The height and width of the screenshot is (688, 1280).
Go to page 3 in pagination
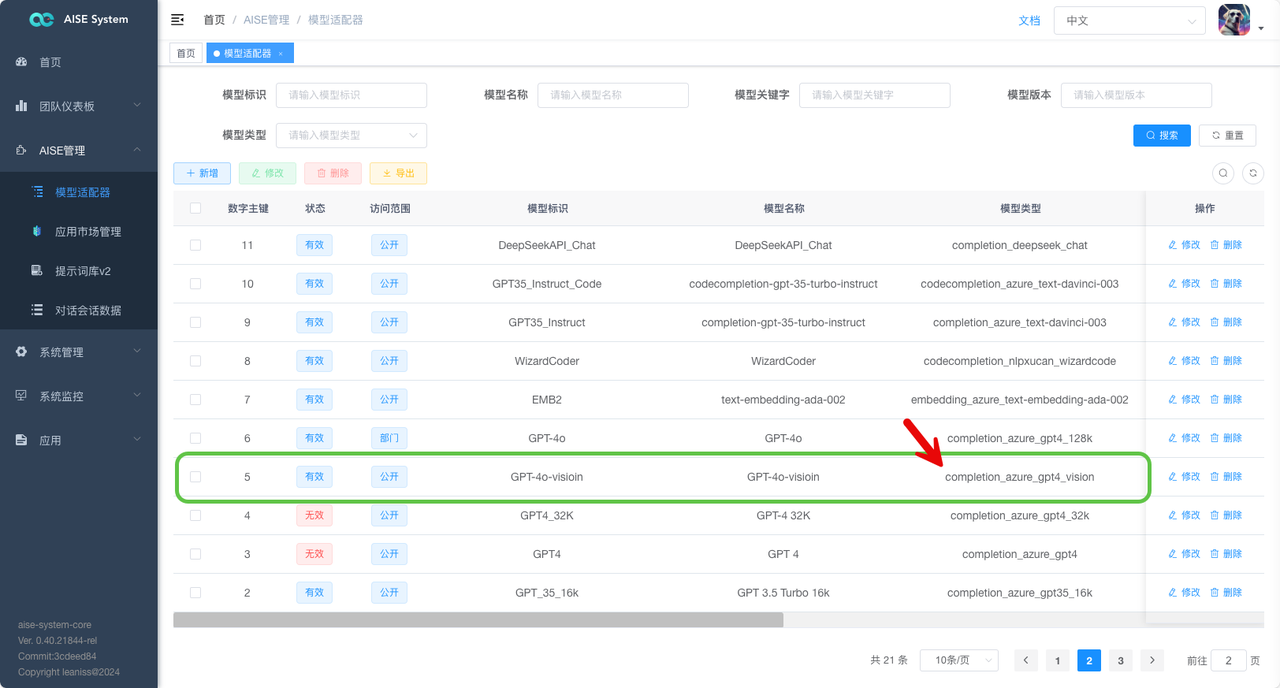coord(1121,660)
